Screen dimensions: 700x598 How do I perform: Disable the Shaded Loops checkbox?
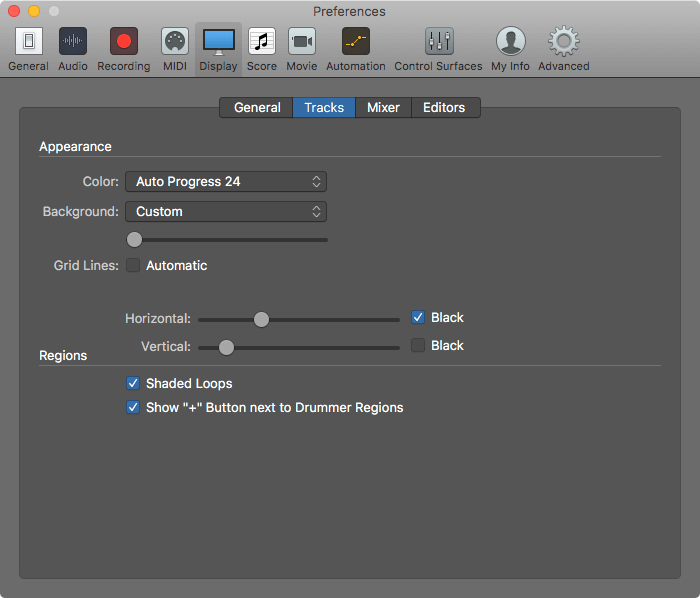click(x=133, y=383)
